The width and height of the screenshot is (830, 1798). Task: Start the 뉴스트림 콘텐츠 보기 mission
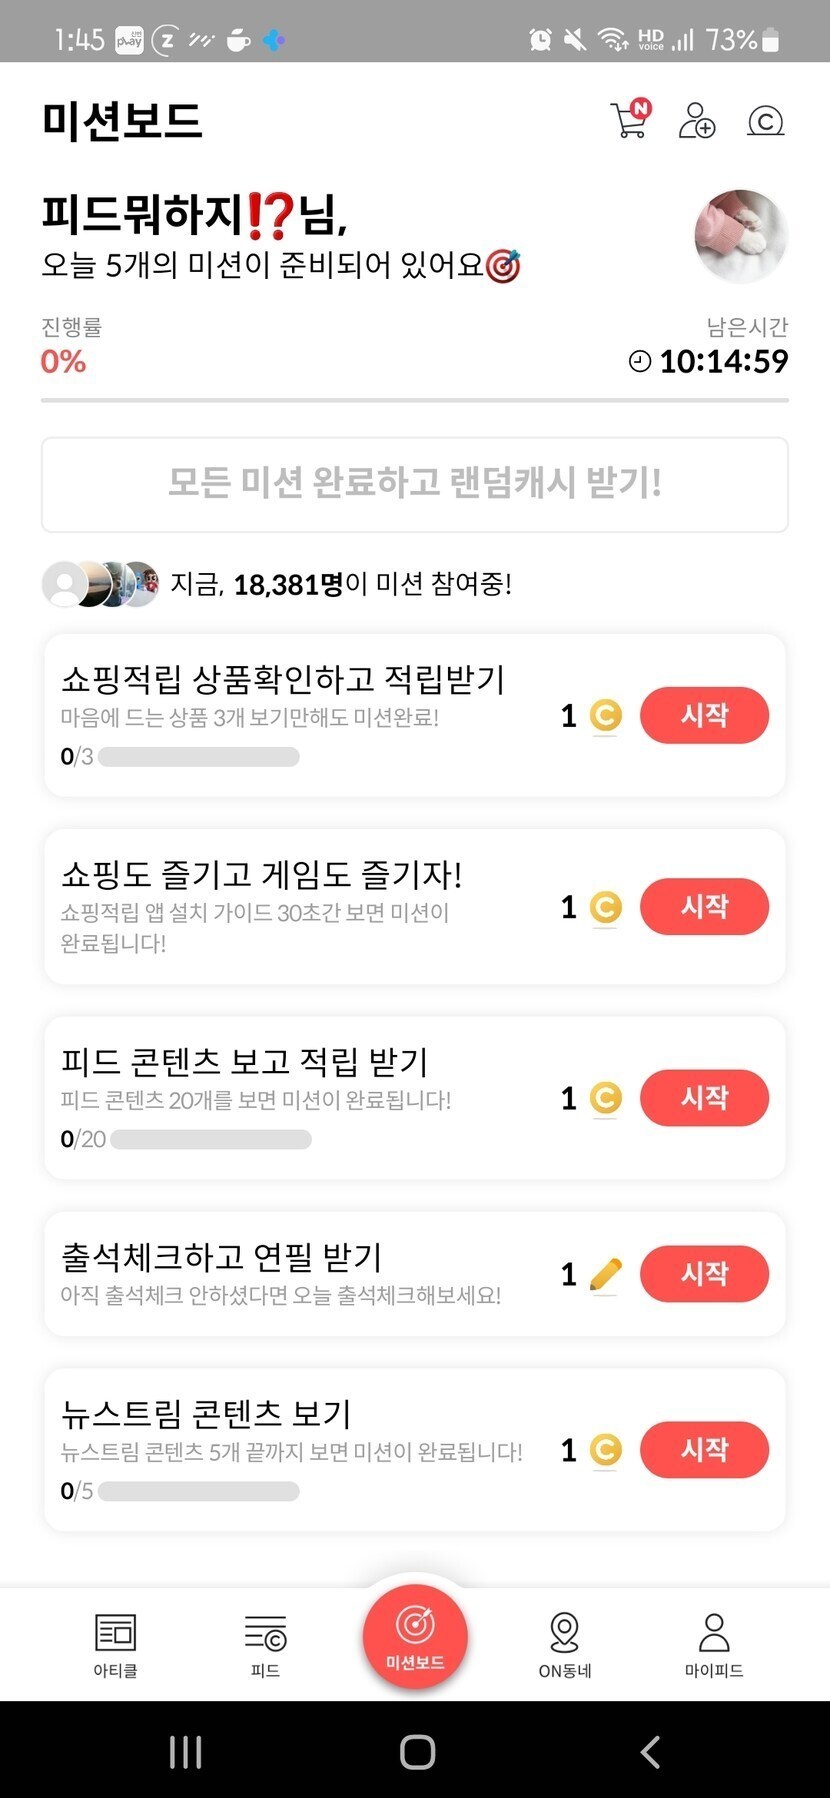point(704,1450)
